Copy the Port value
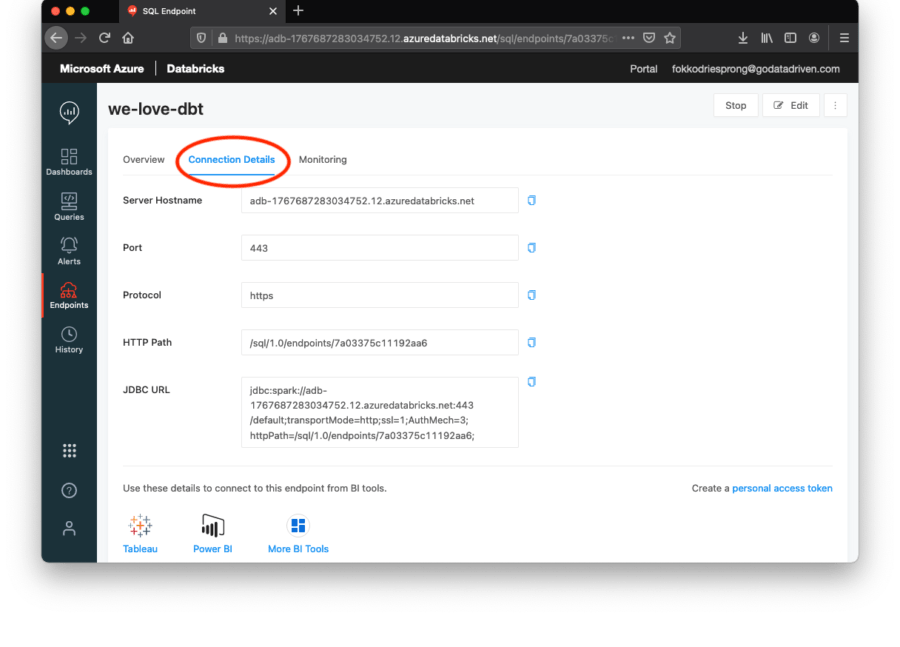Screen dimensions: 900x647 (x=532, y=248)
